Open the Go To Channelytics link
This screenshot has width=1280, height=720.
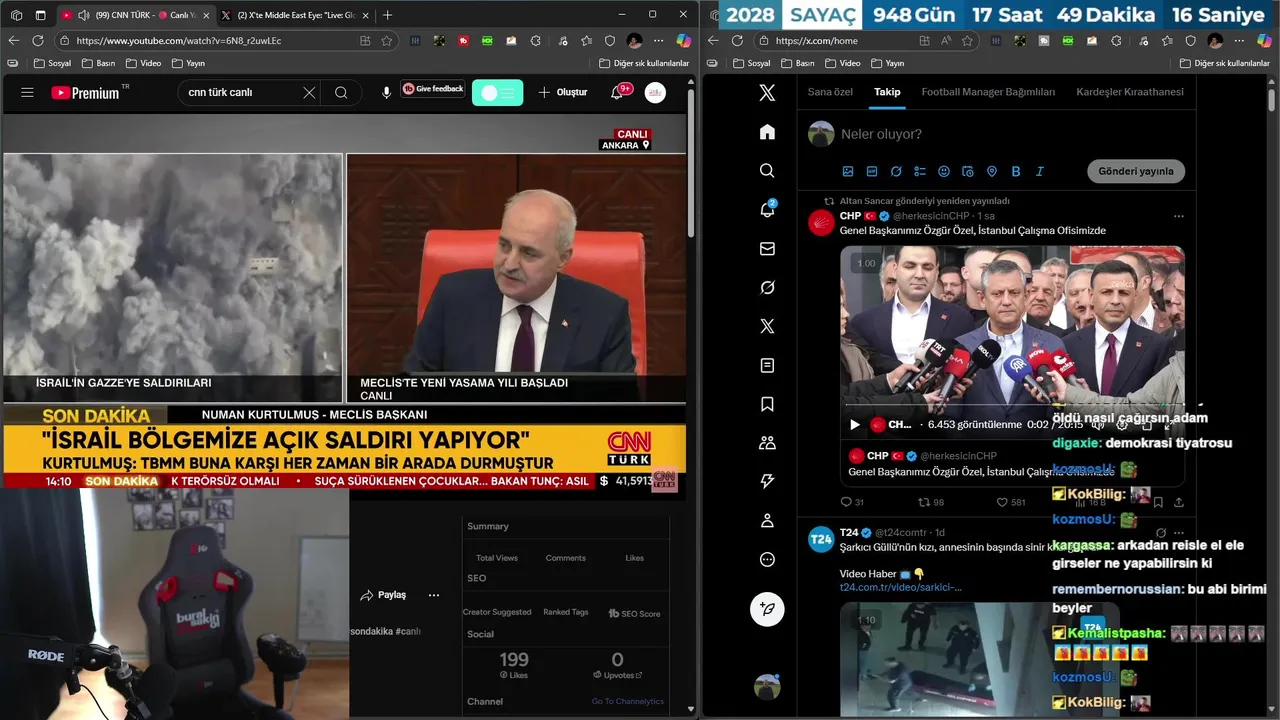(x=627, y=701)
